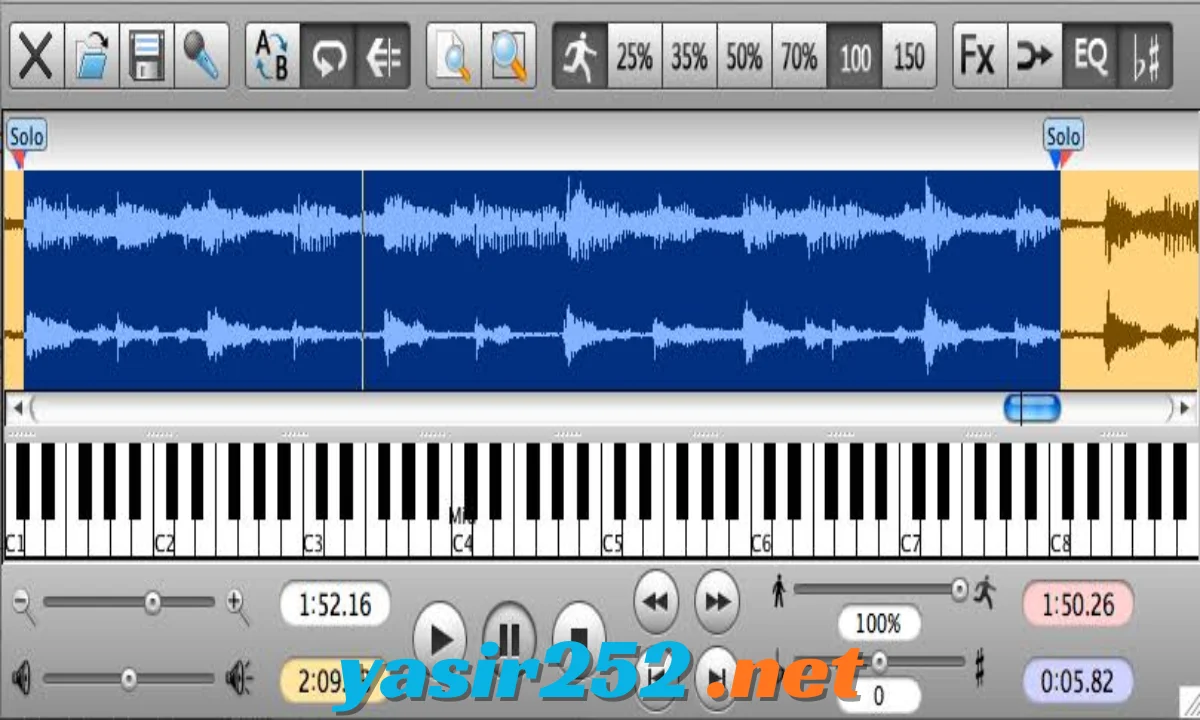Click the pink 1:50.26 time field
Screen dimensions: 1200x720
click(x=1078, y=604)
